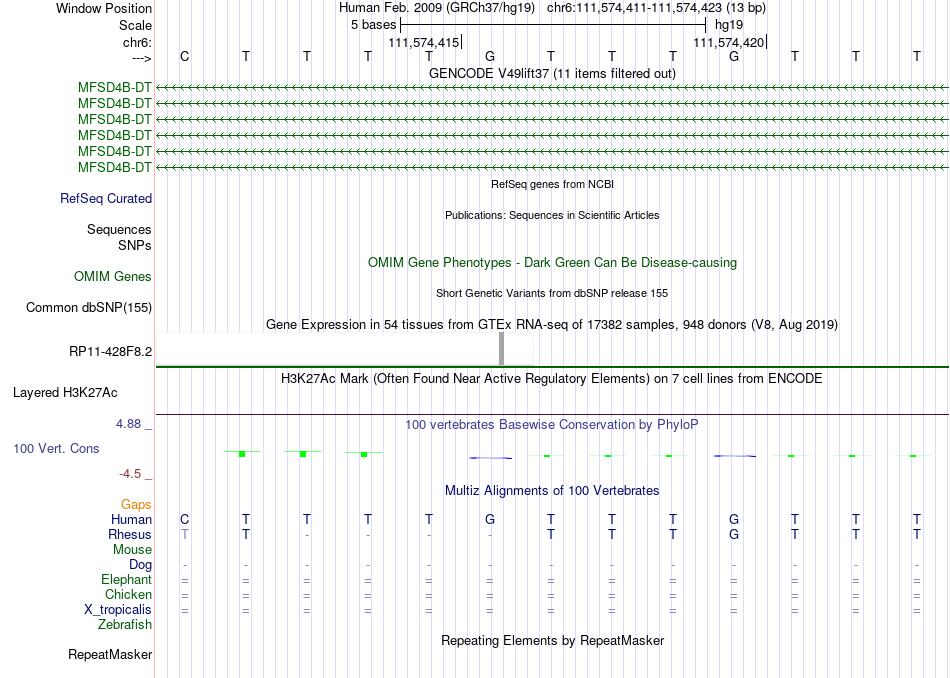Image resolution: width=950 pixels, height=678 pixels.
Task: Click the faded T in Rhesus row
Action: click(185, 534)
